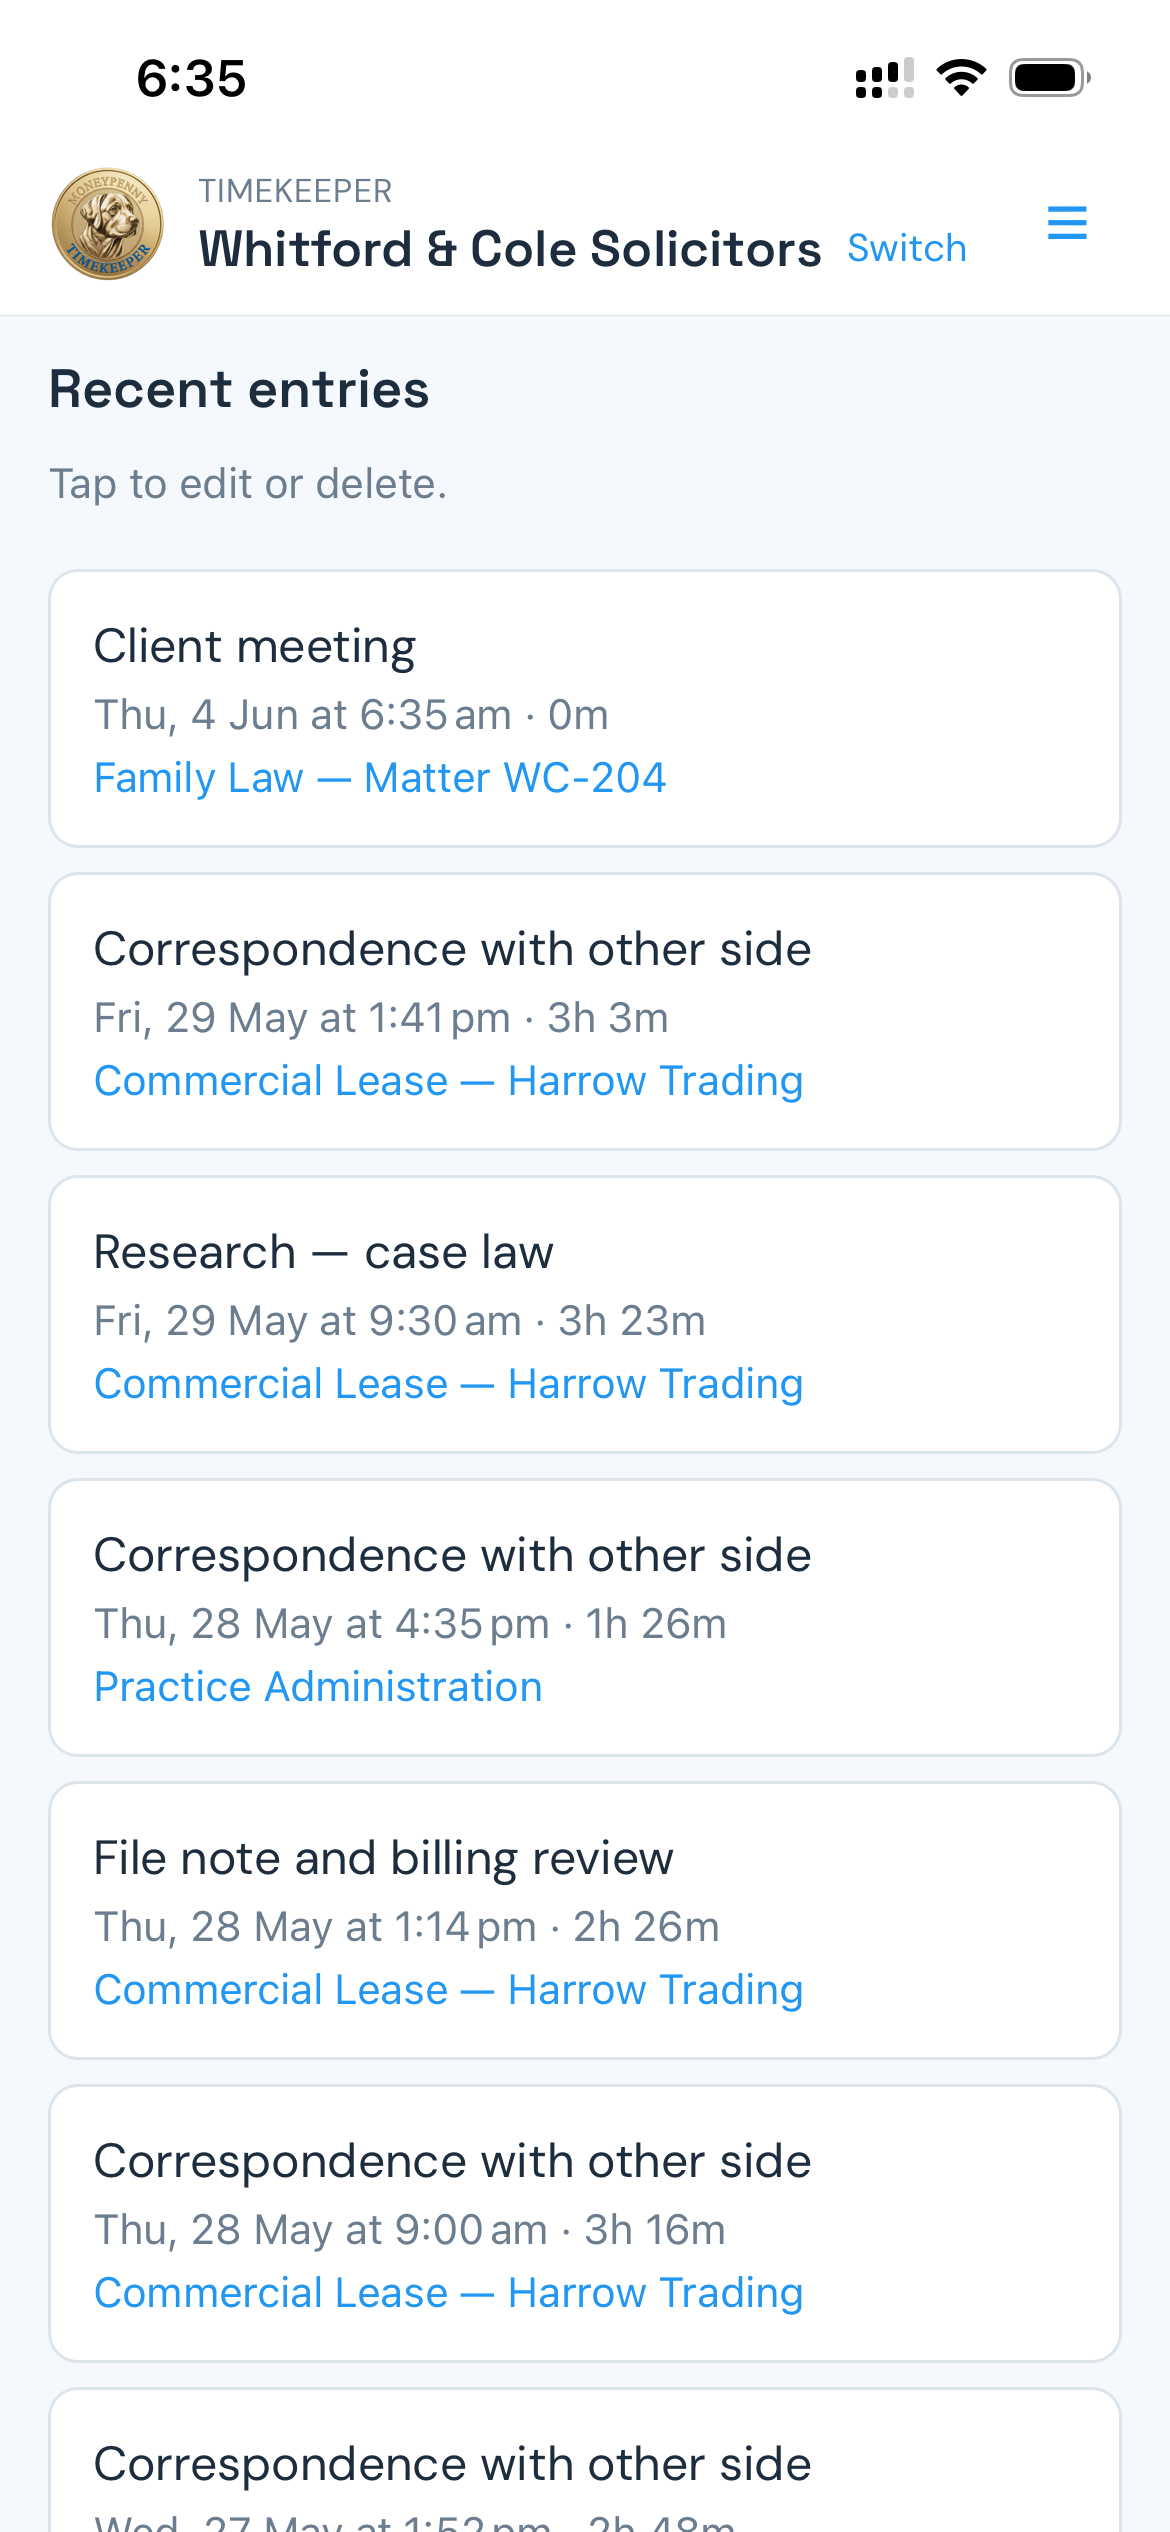The height and width of the screenshot is (2532, 1170).
Task: Open the 1:41 pm Correspondence entry
Action: (585, 1012)
